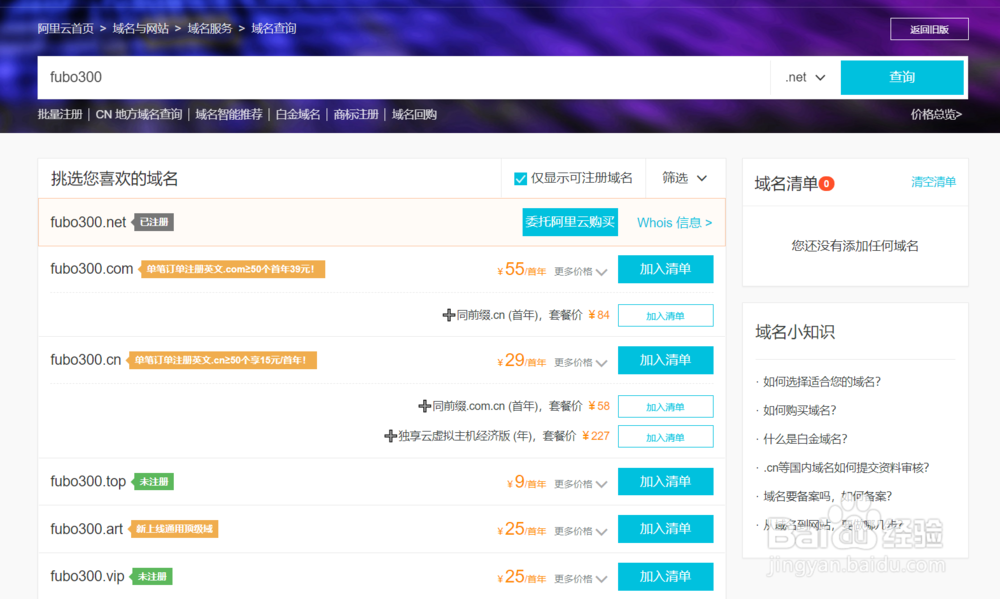
Task: Open 如何购买域名? article
Action: pyautogui.click(x=799, y=410)
